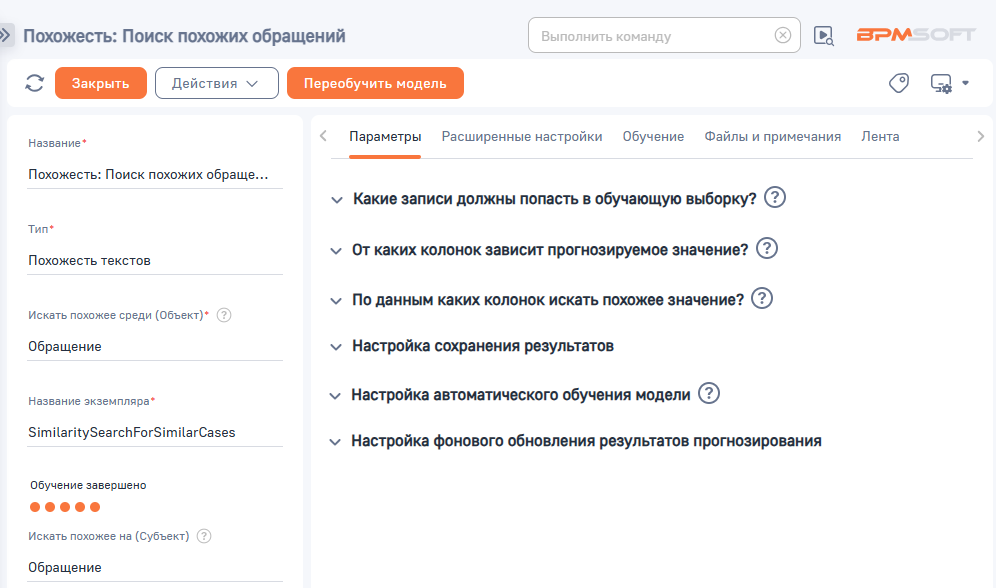Screen dimensions: 996x588
Task: Open the Действия dropdown
Action: point(217,83)
